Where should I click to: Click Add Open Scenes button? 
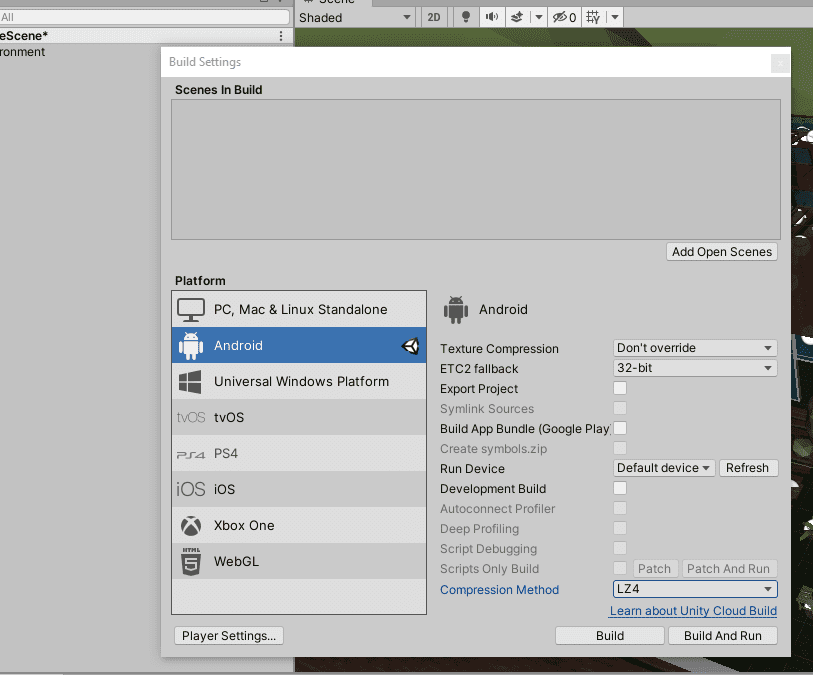[x=722, y=252]
